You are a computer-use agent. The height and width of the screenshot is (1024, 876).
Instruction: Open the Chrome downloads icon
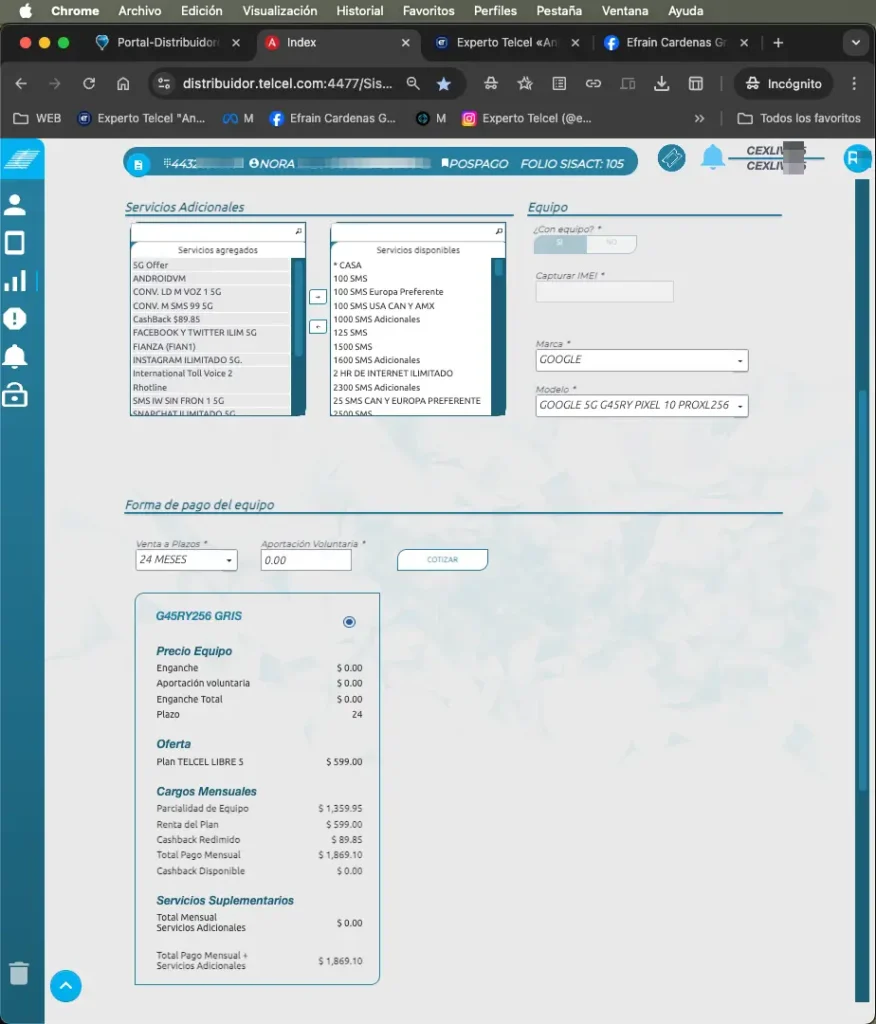pos(662,84)
